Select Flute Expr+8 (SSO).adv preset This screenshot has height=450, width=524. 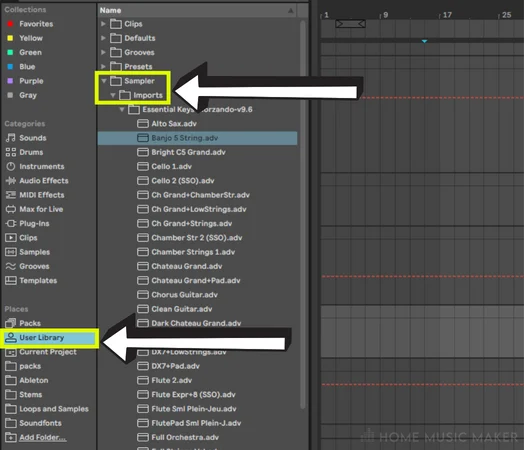tap(186, 395)
